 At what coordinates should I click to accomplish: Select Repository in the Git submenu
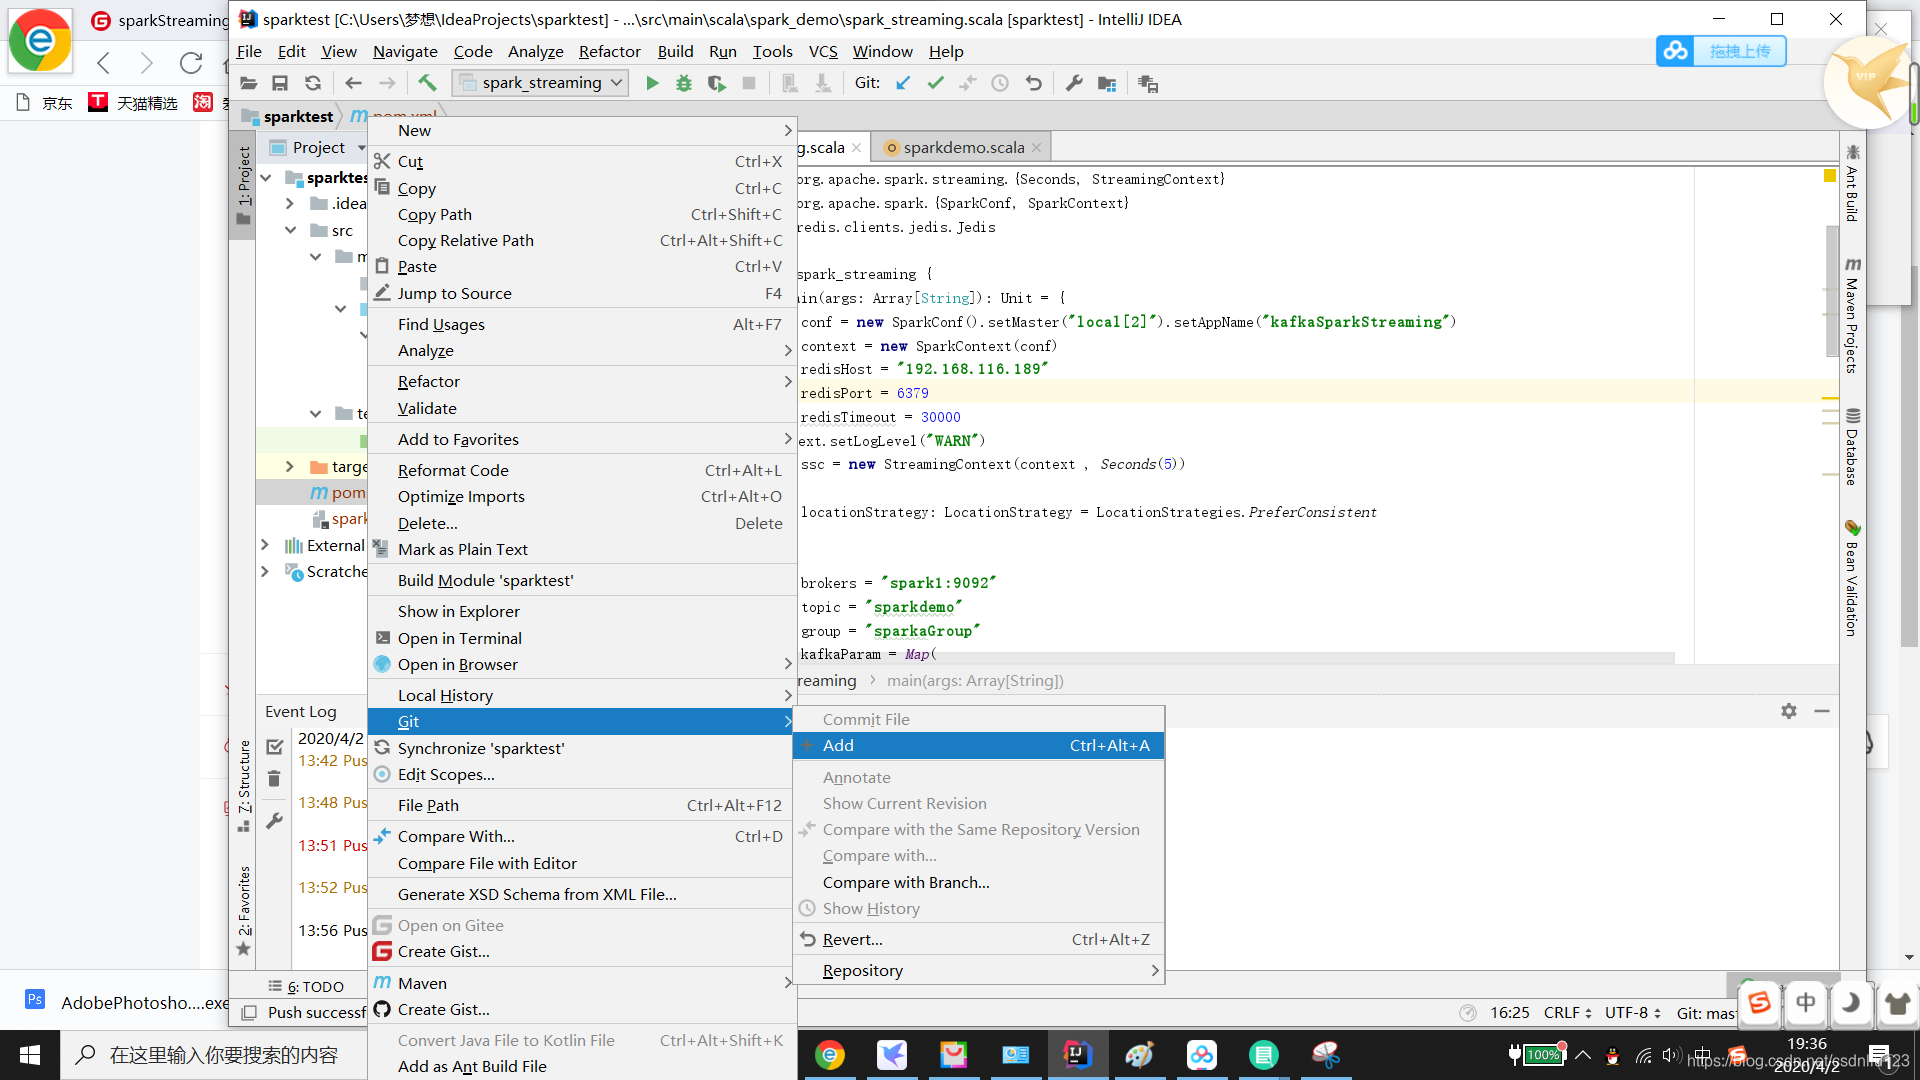pos(979,971)
